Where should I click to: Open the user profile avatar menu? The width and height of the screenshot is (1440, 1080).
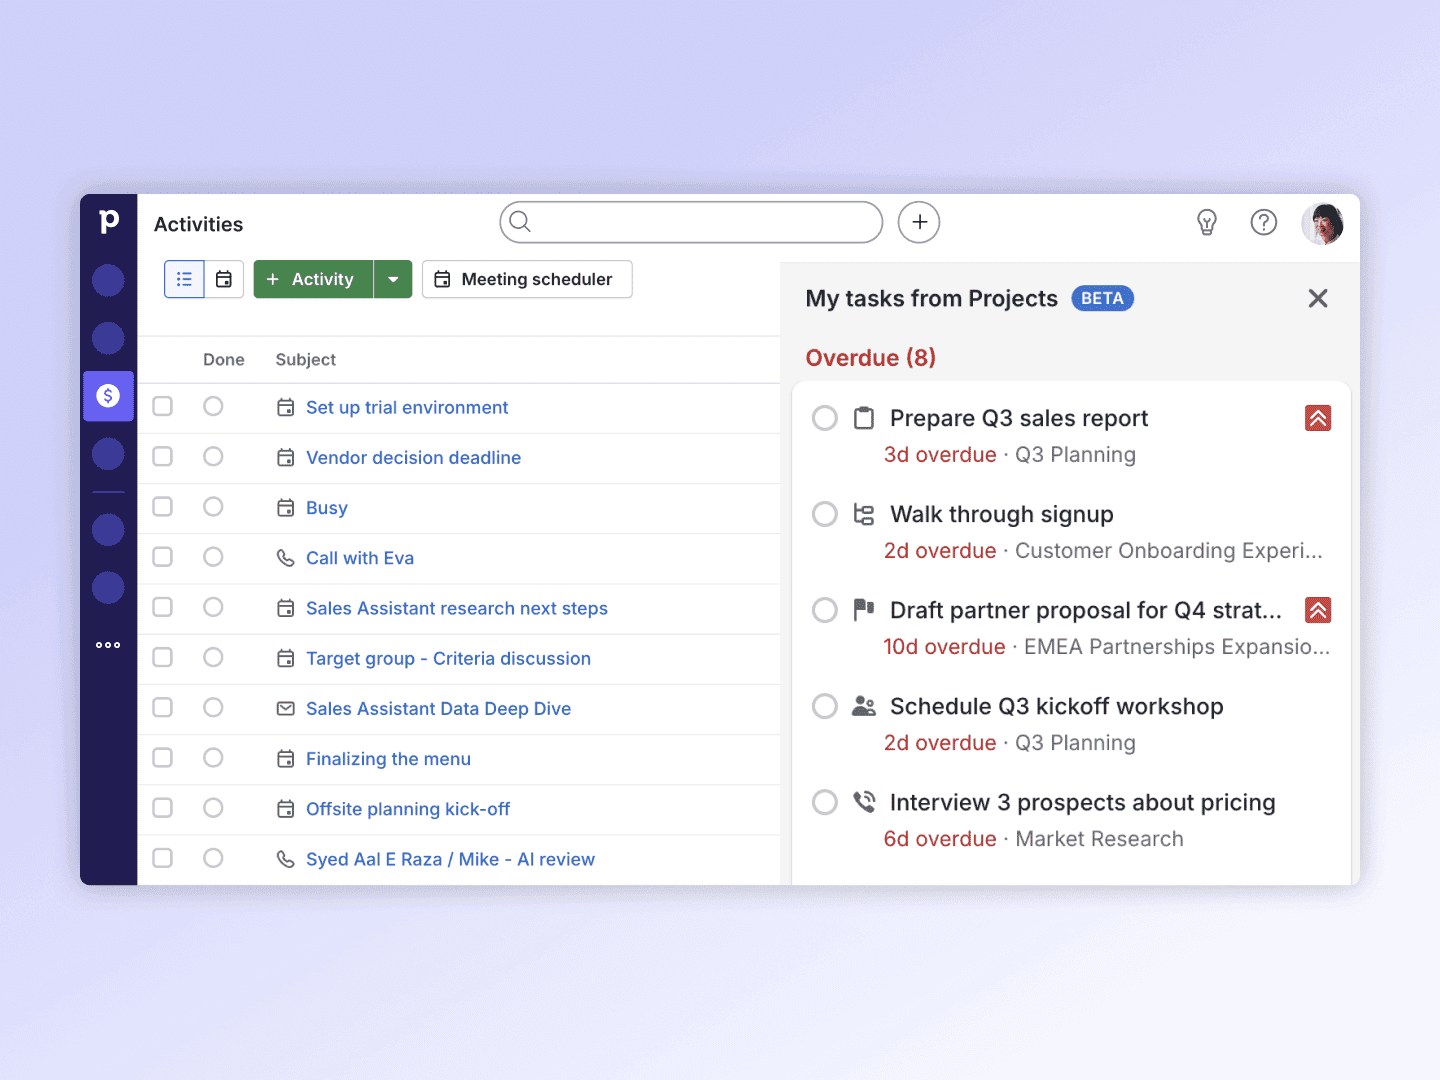point(1322,223)
